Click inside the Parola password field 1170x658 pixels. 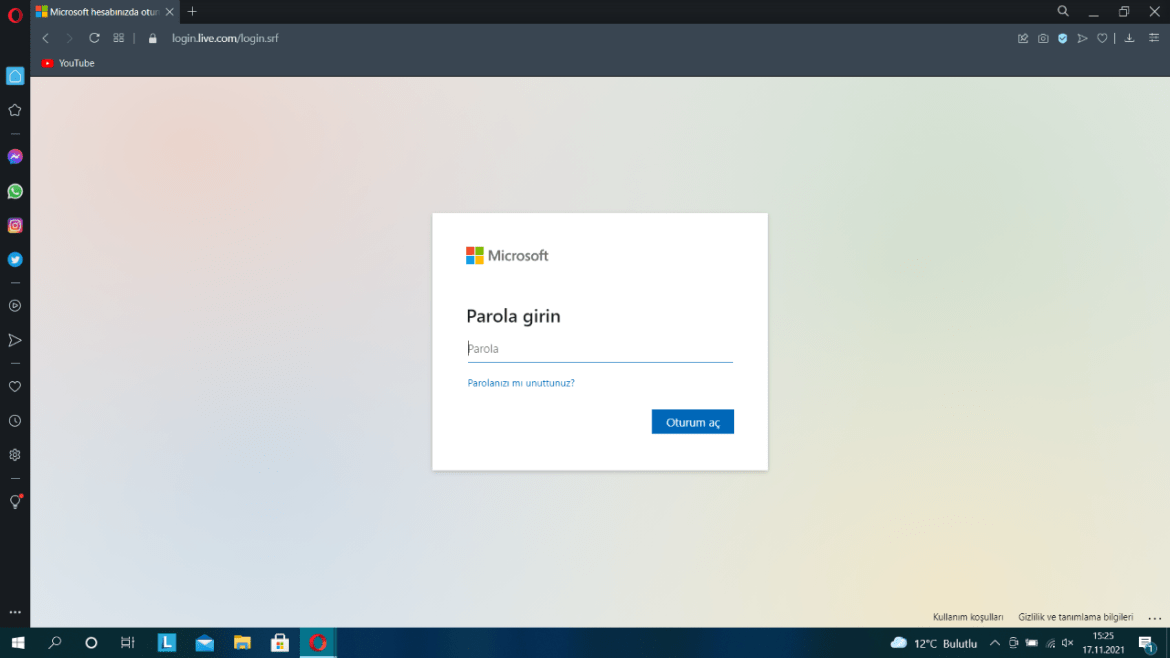tap(599, 348)
